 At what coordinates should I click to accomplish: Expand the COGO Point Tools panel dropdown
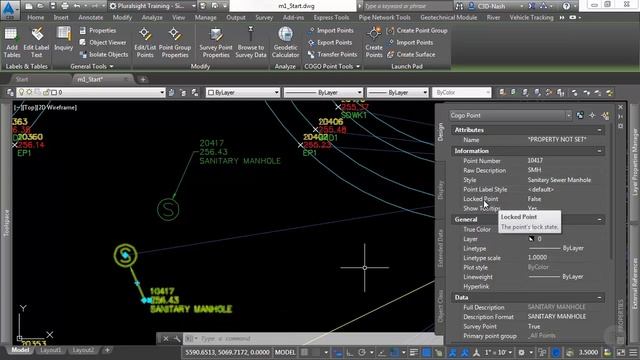(x=332, y=67)
